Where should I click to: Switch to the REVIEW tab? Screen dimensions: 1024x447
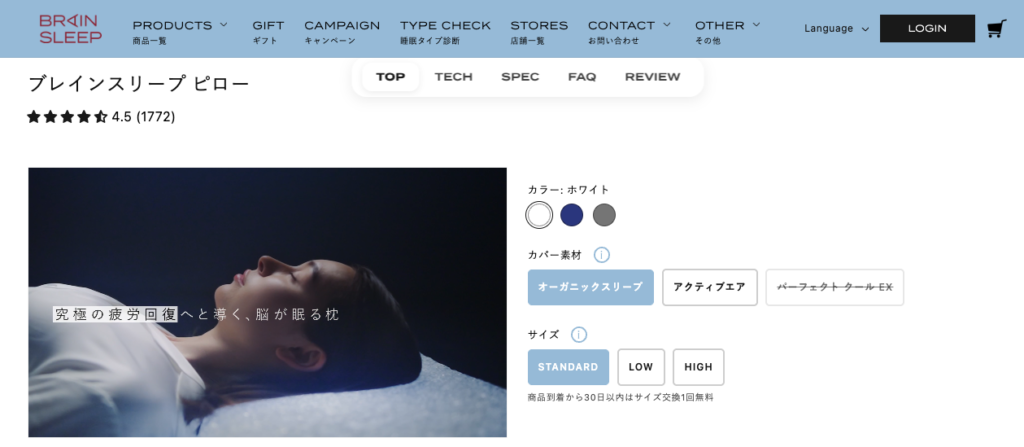[652, 77]
